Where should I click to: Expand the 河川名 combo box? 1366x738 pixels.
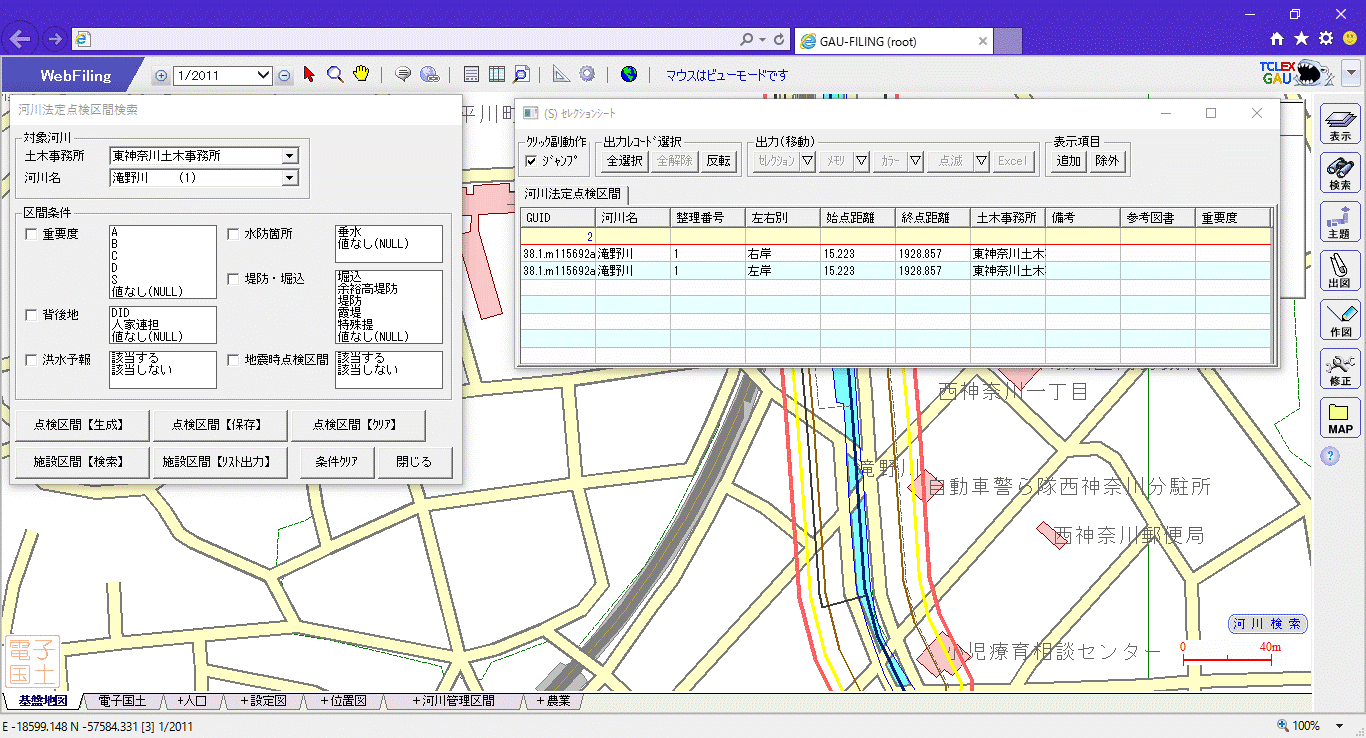[x=290, y=178]
